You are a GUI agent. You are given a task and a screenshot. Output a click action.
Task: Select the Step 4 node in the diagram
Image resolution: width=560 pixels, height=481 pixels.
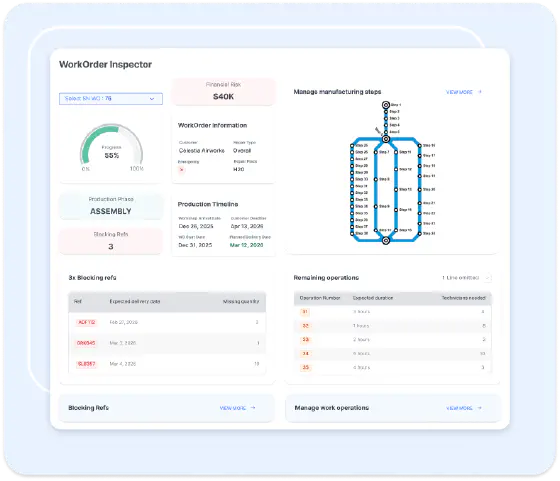click(386, 125)
